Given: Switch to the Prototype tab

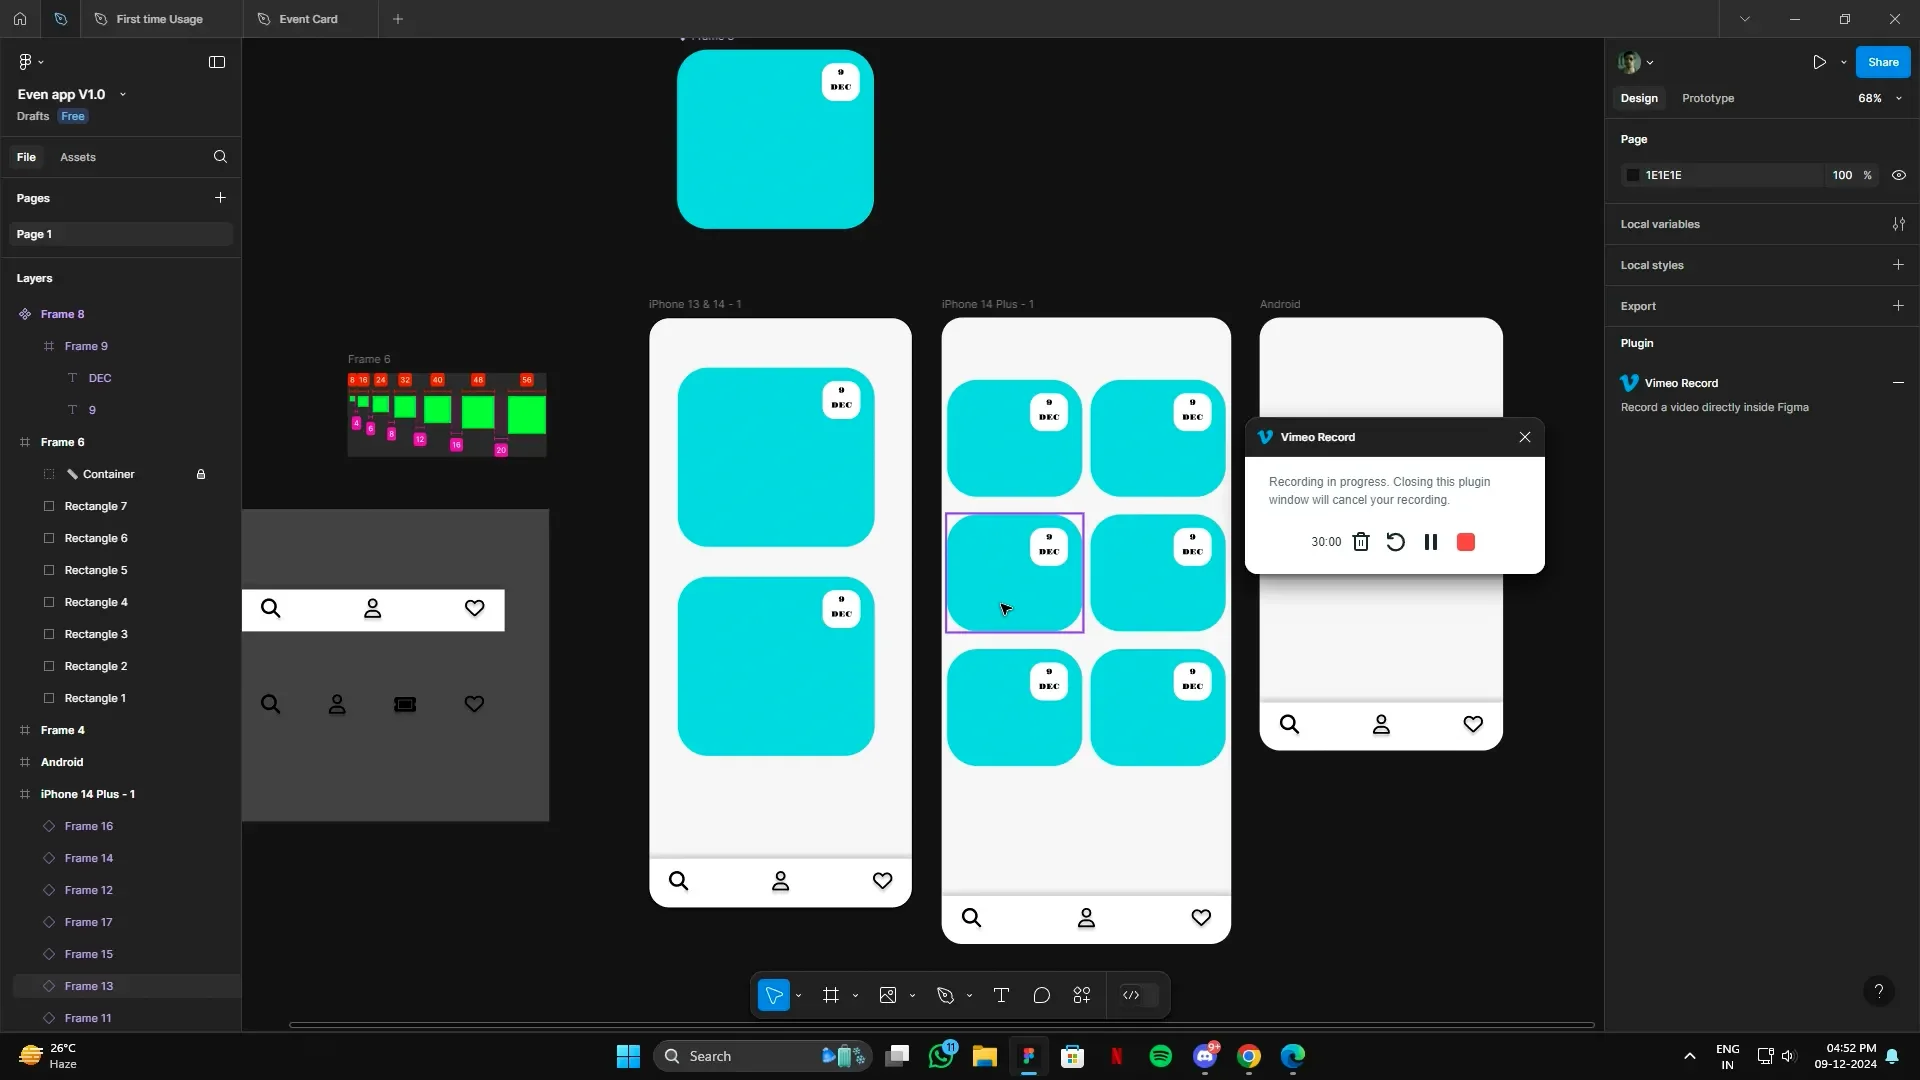Looking at the screenshot, I should [x=1707, y=98].
